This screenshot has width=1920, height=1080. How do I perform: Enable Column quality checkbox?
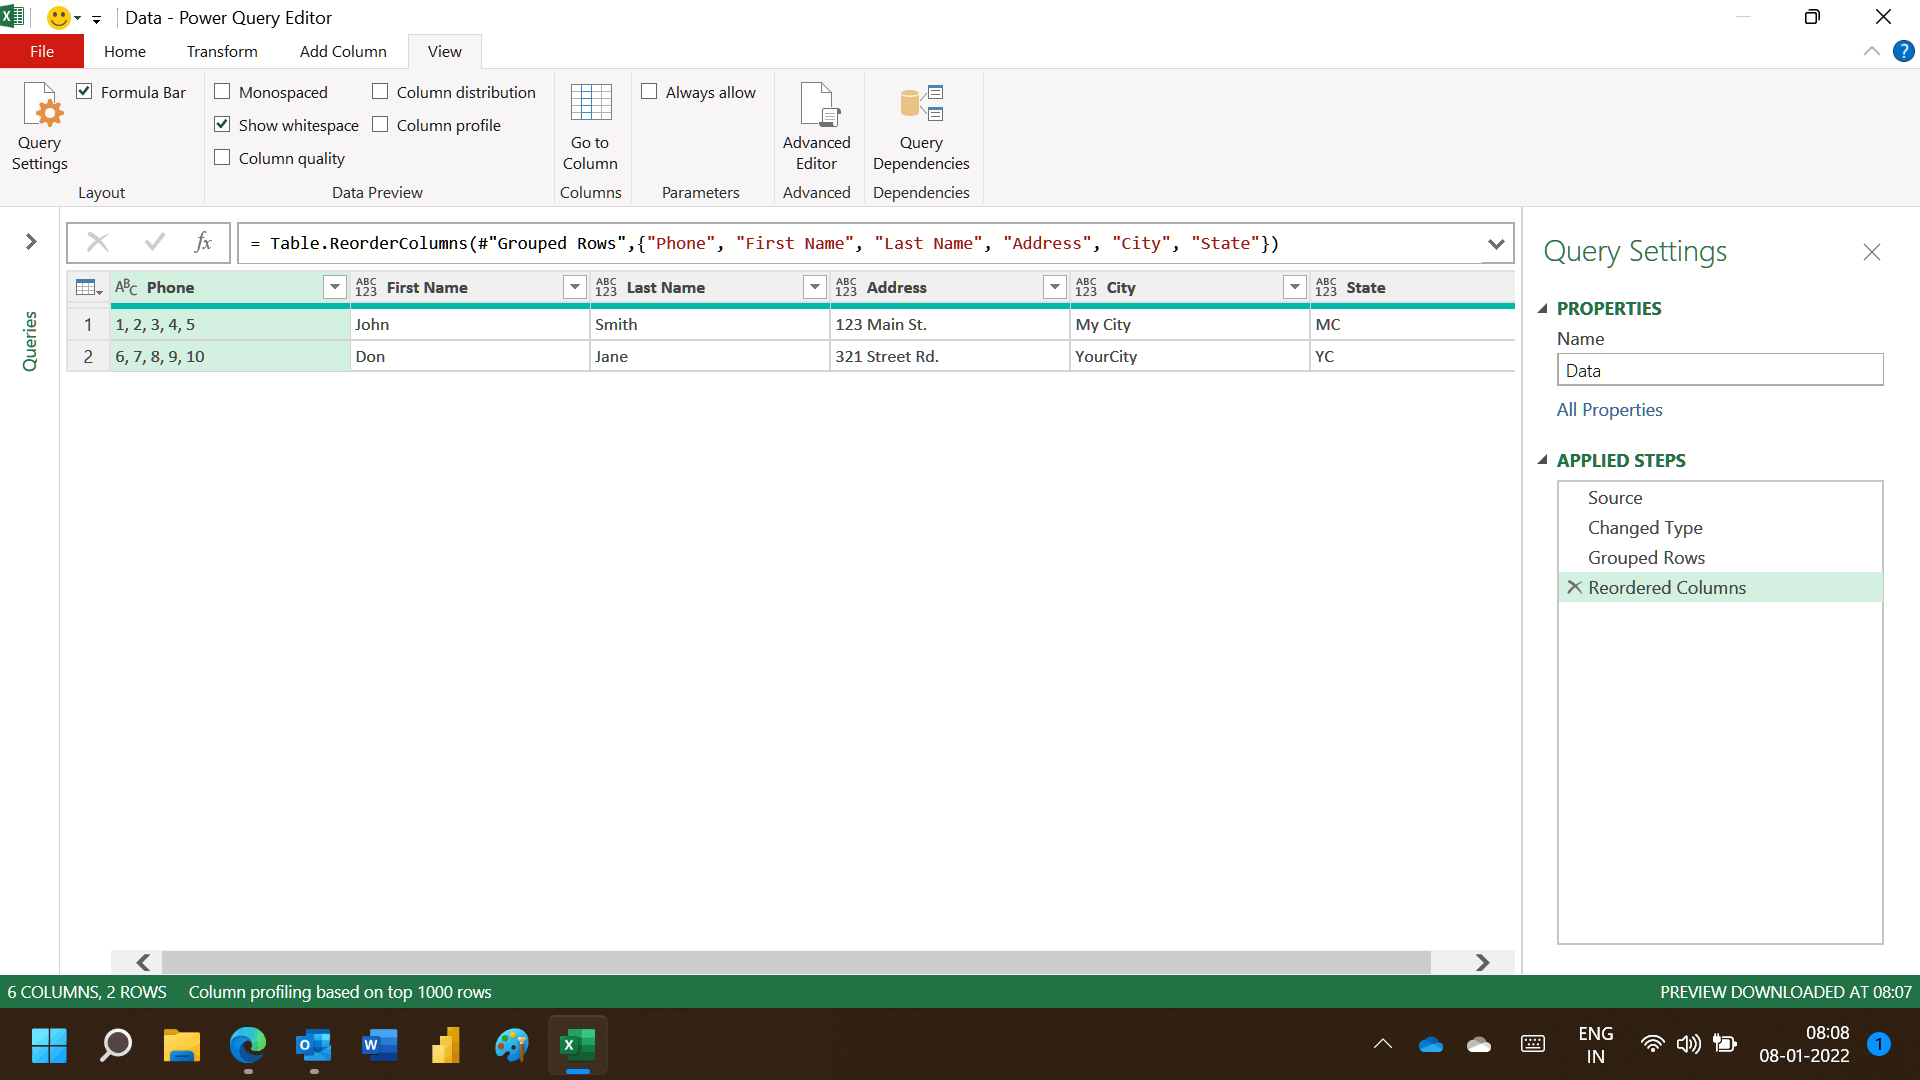tap(223, 157)
